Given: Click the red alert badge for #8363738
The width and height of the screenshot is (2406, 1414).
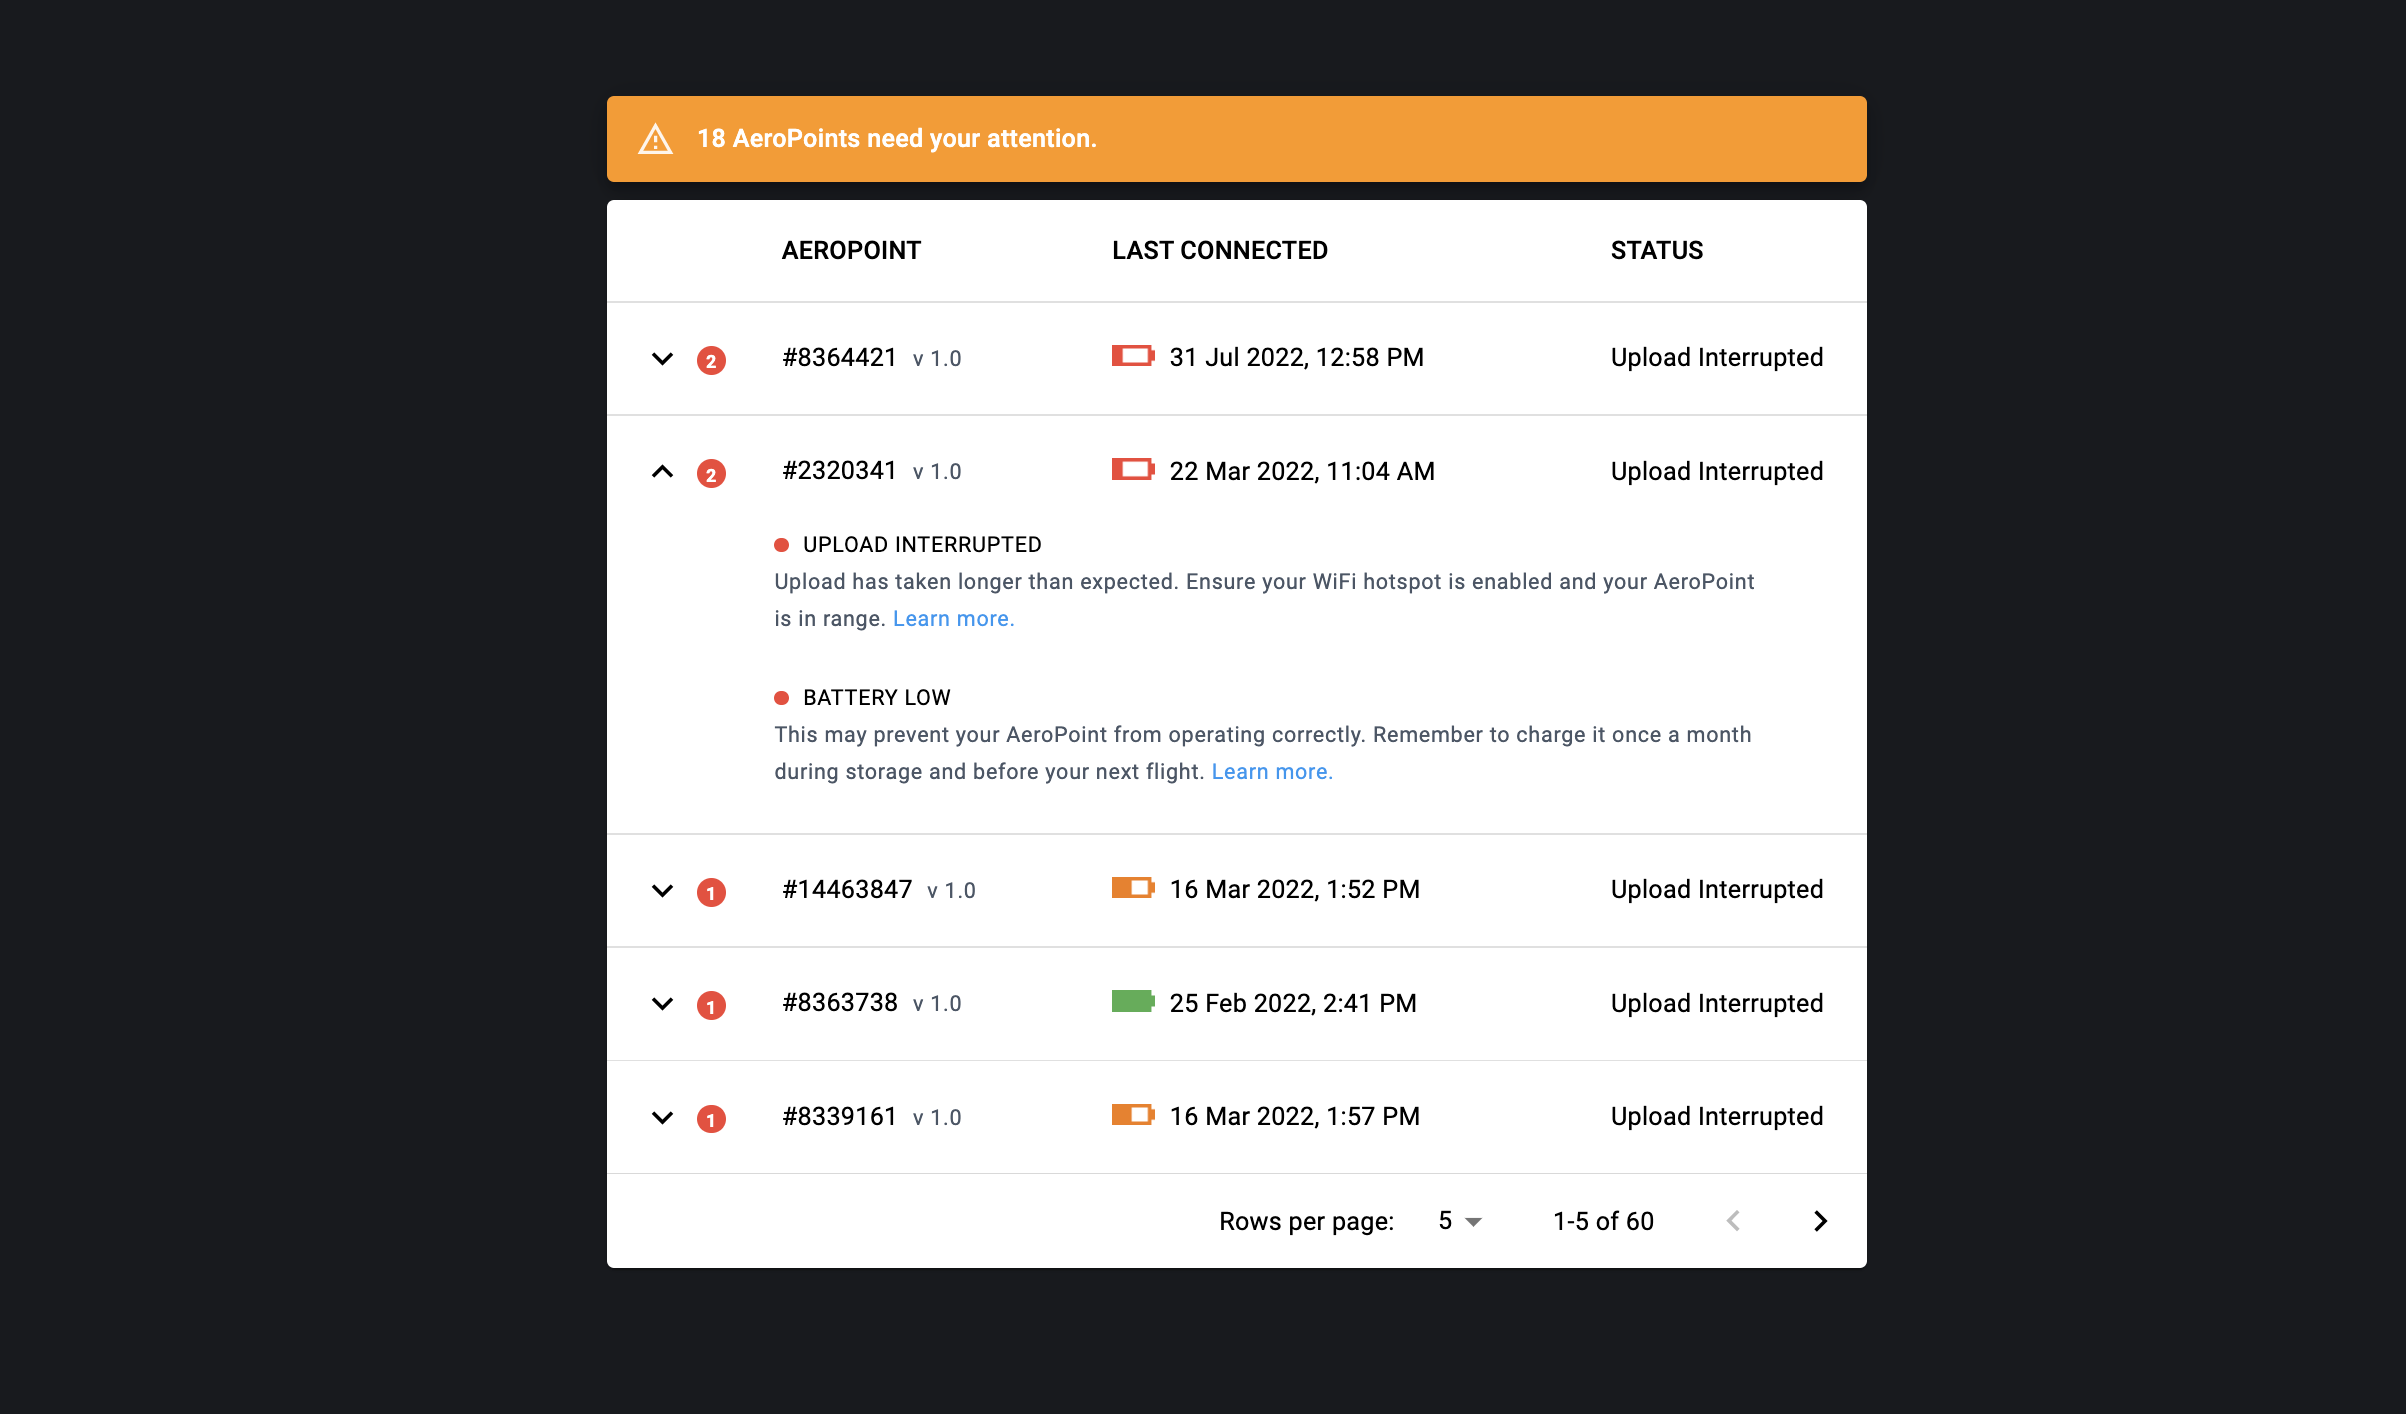Looking at the screenshot, I should [x=711, y=1005].
